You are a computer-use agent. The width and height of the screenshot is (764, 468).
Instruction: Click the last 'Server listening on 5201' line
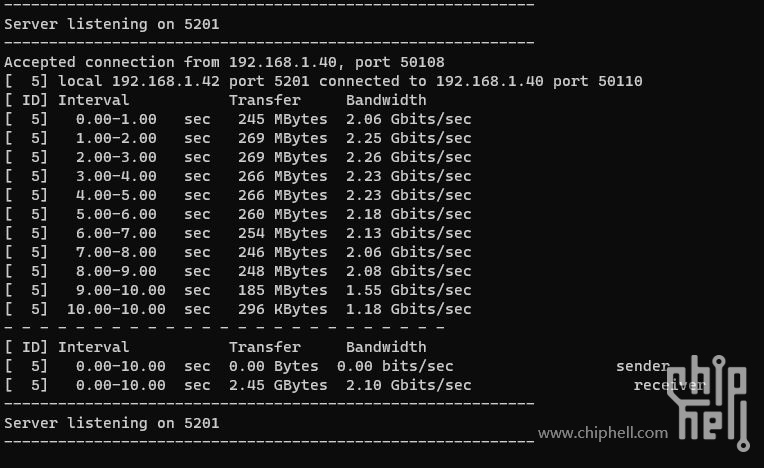click(112, 423)
